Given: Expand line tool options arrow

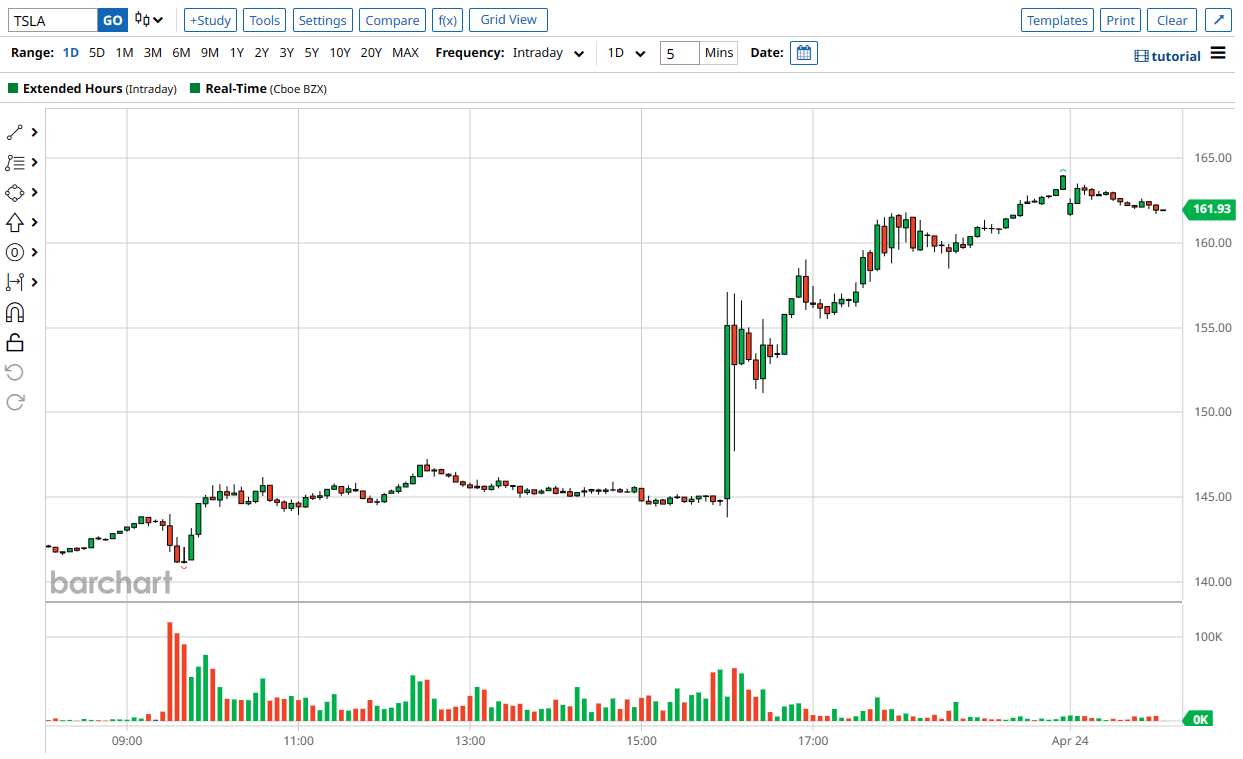Looking at the screenshot, I should coord(35,132).
